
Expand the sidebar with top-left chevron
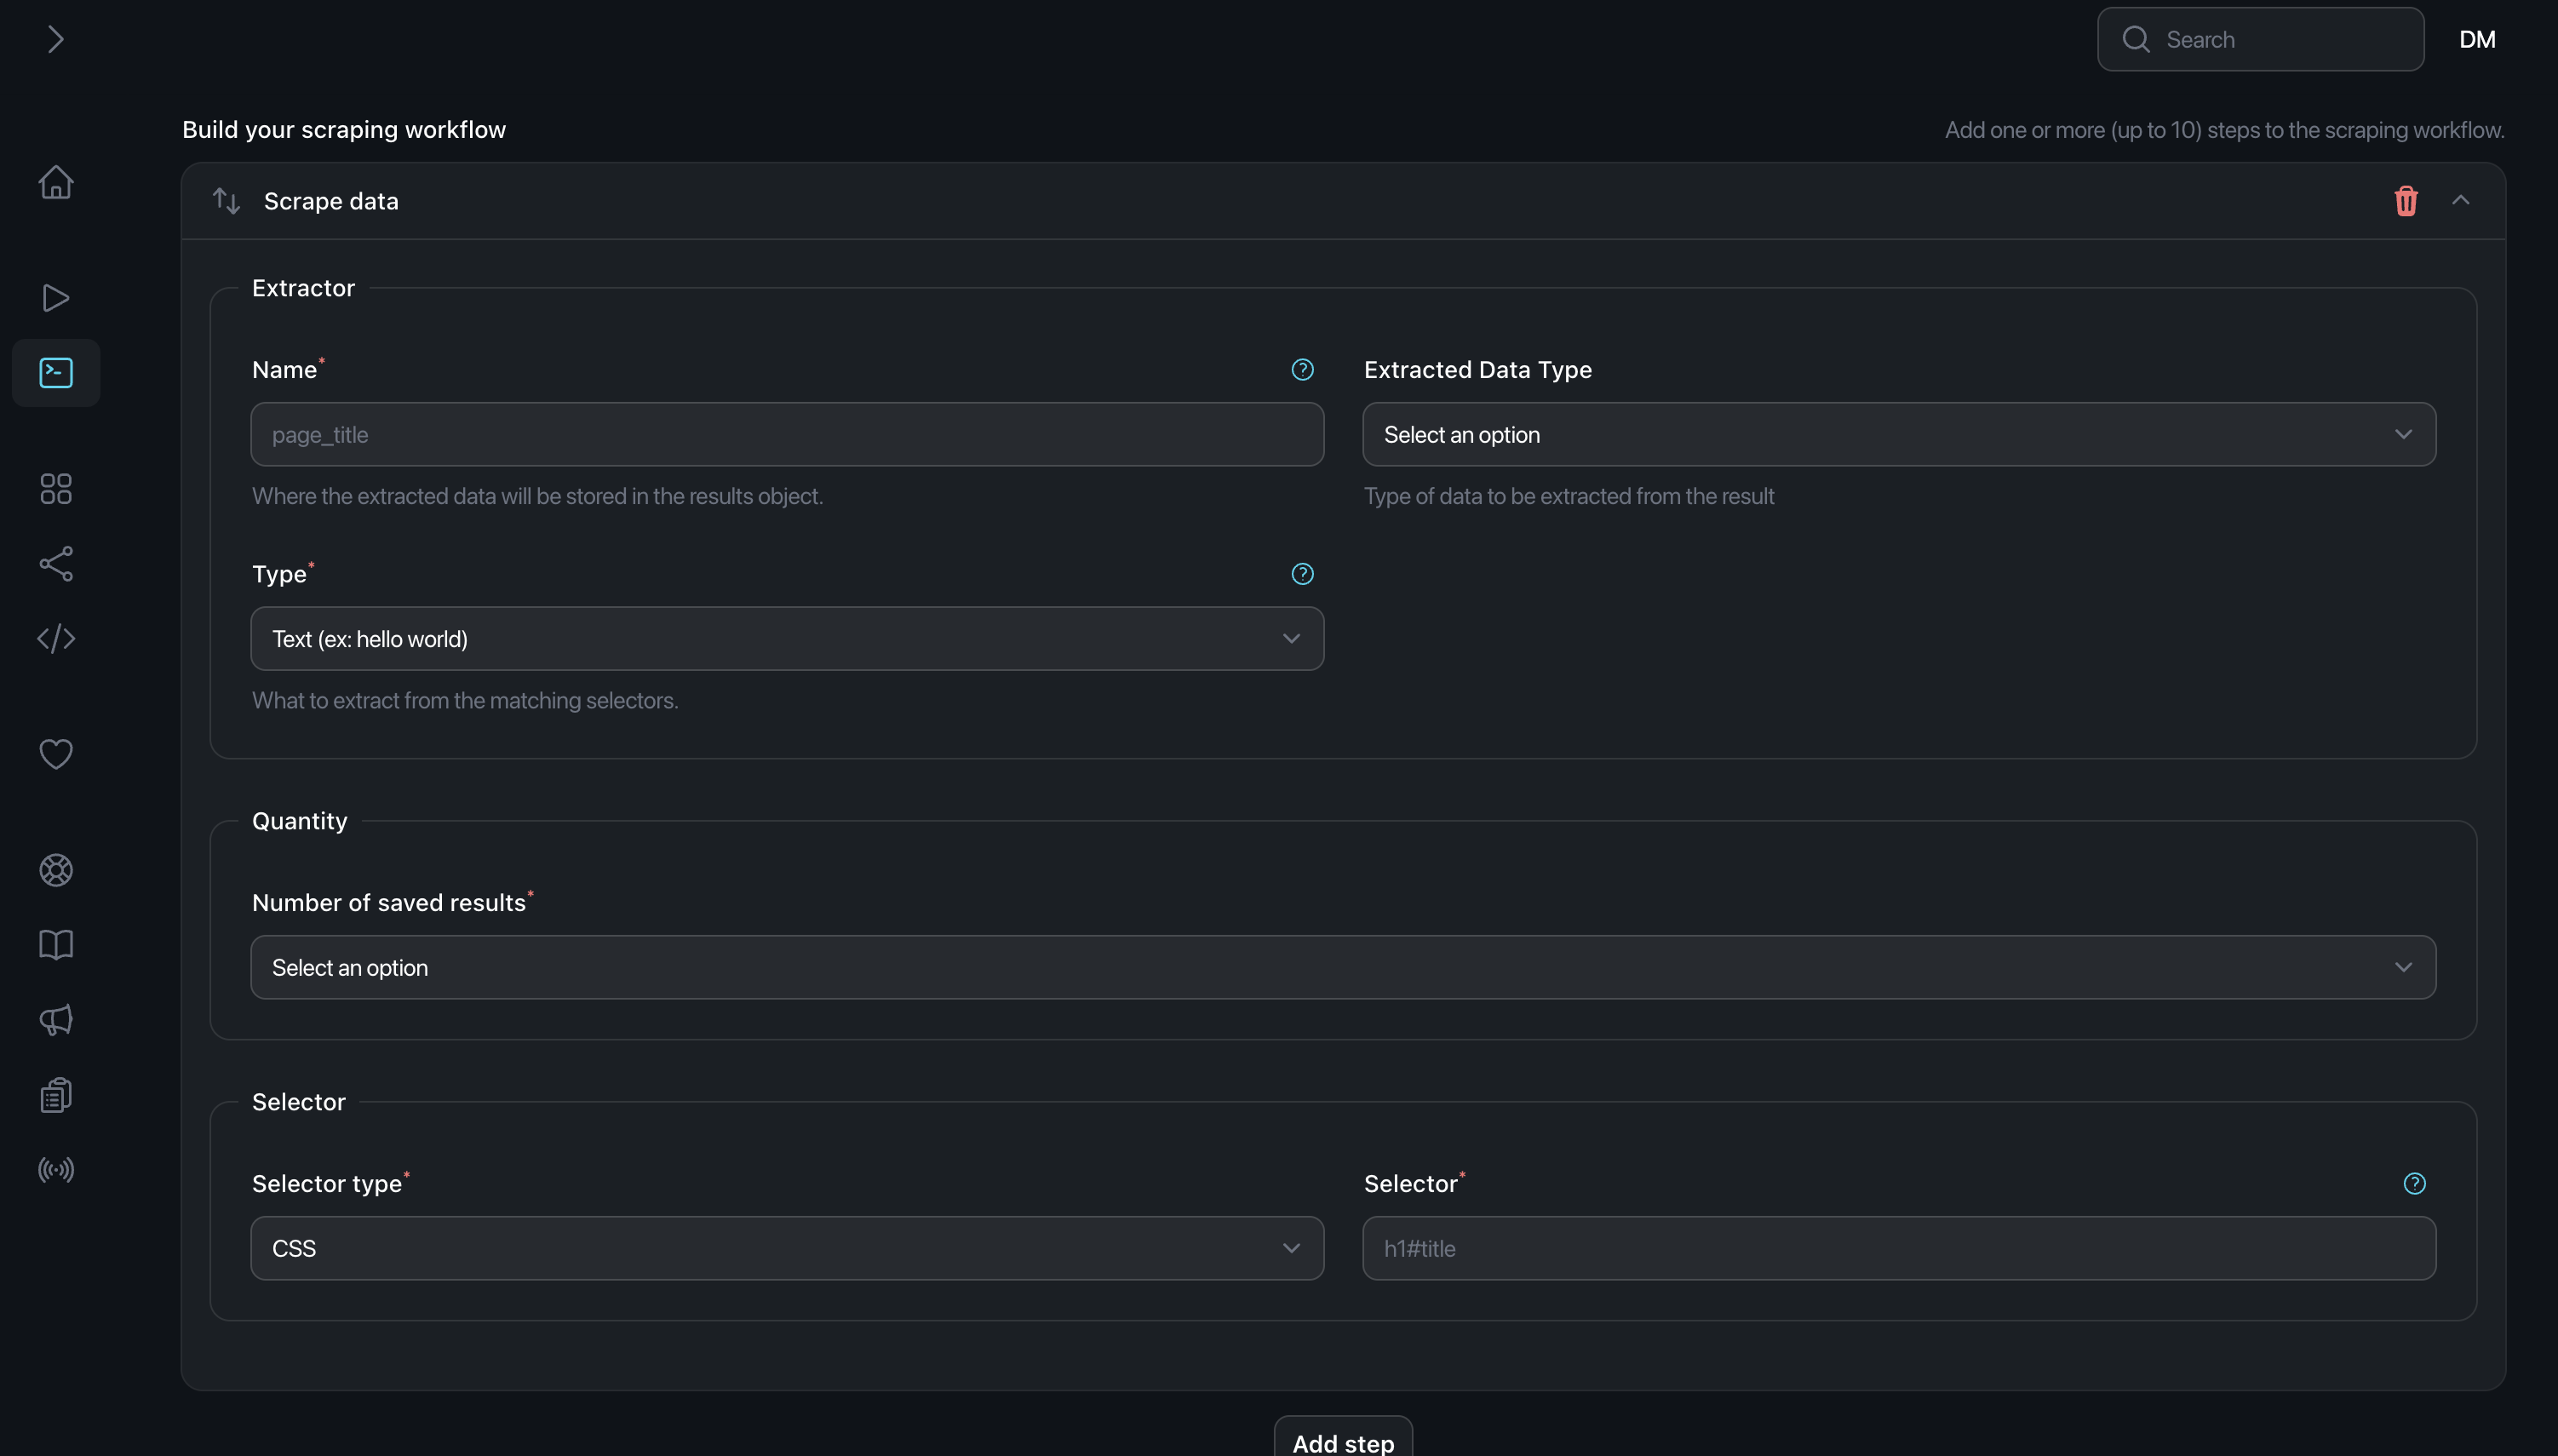tap(56, 39)
